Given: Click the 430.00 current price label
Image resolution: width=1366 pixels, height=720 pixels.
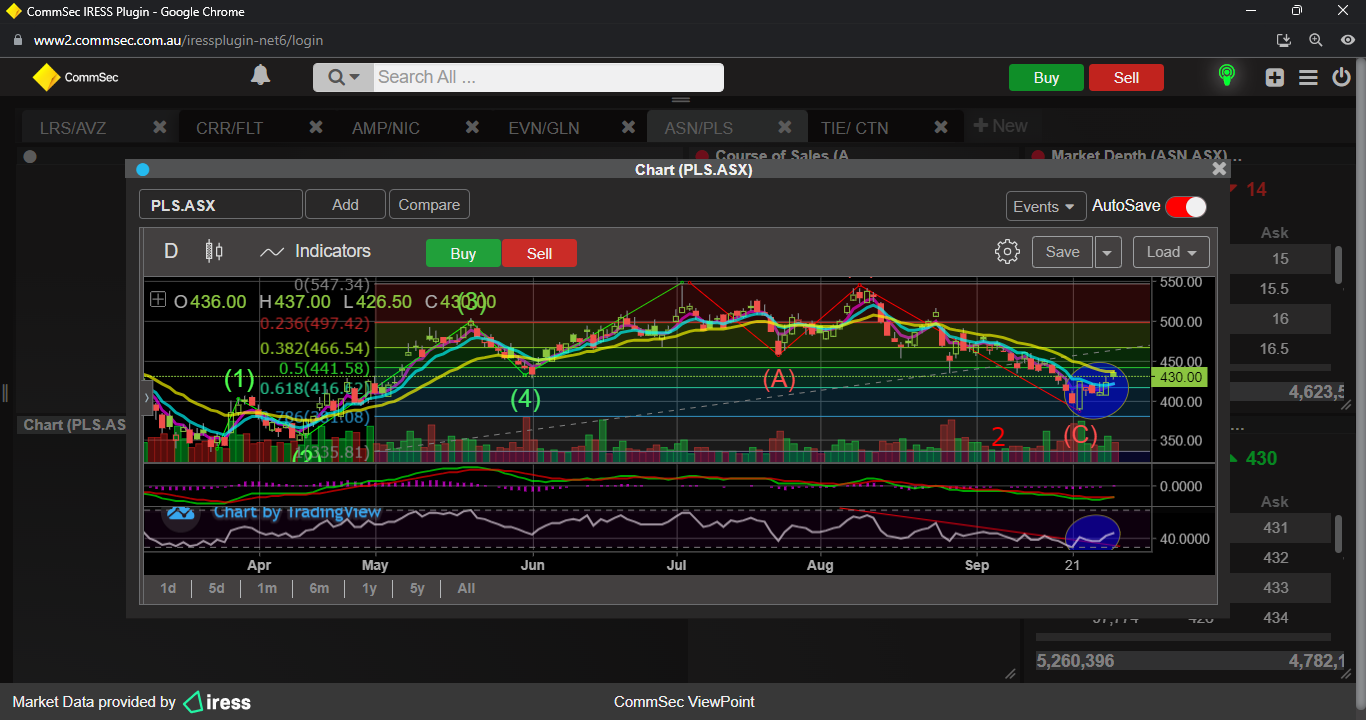Looking at the screenshot, I should 1180,377.
